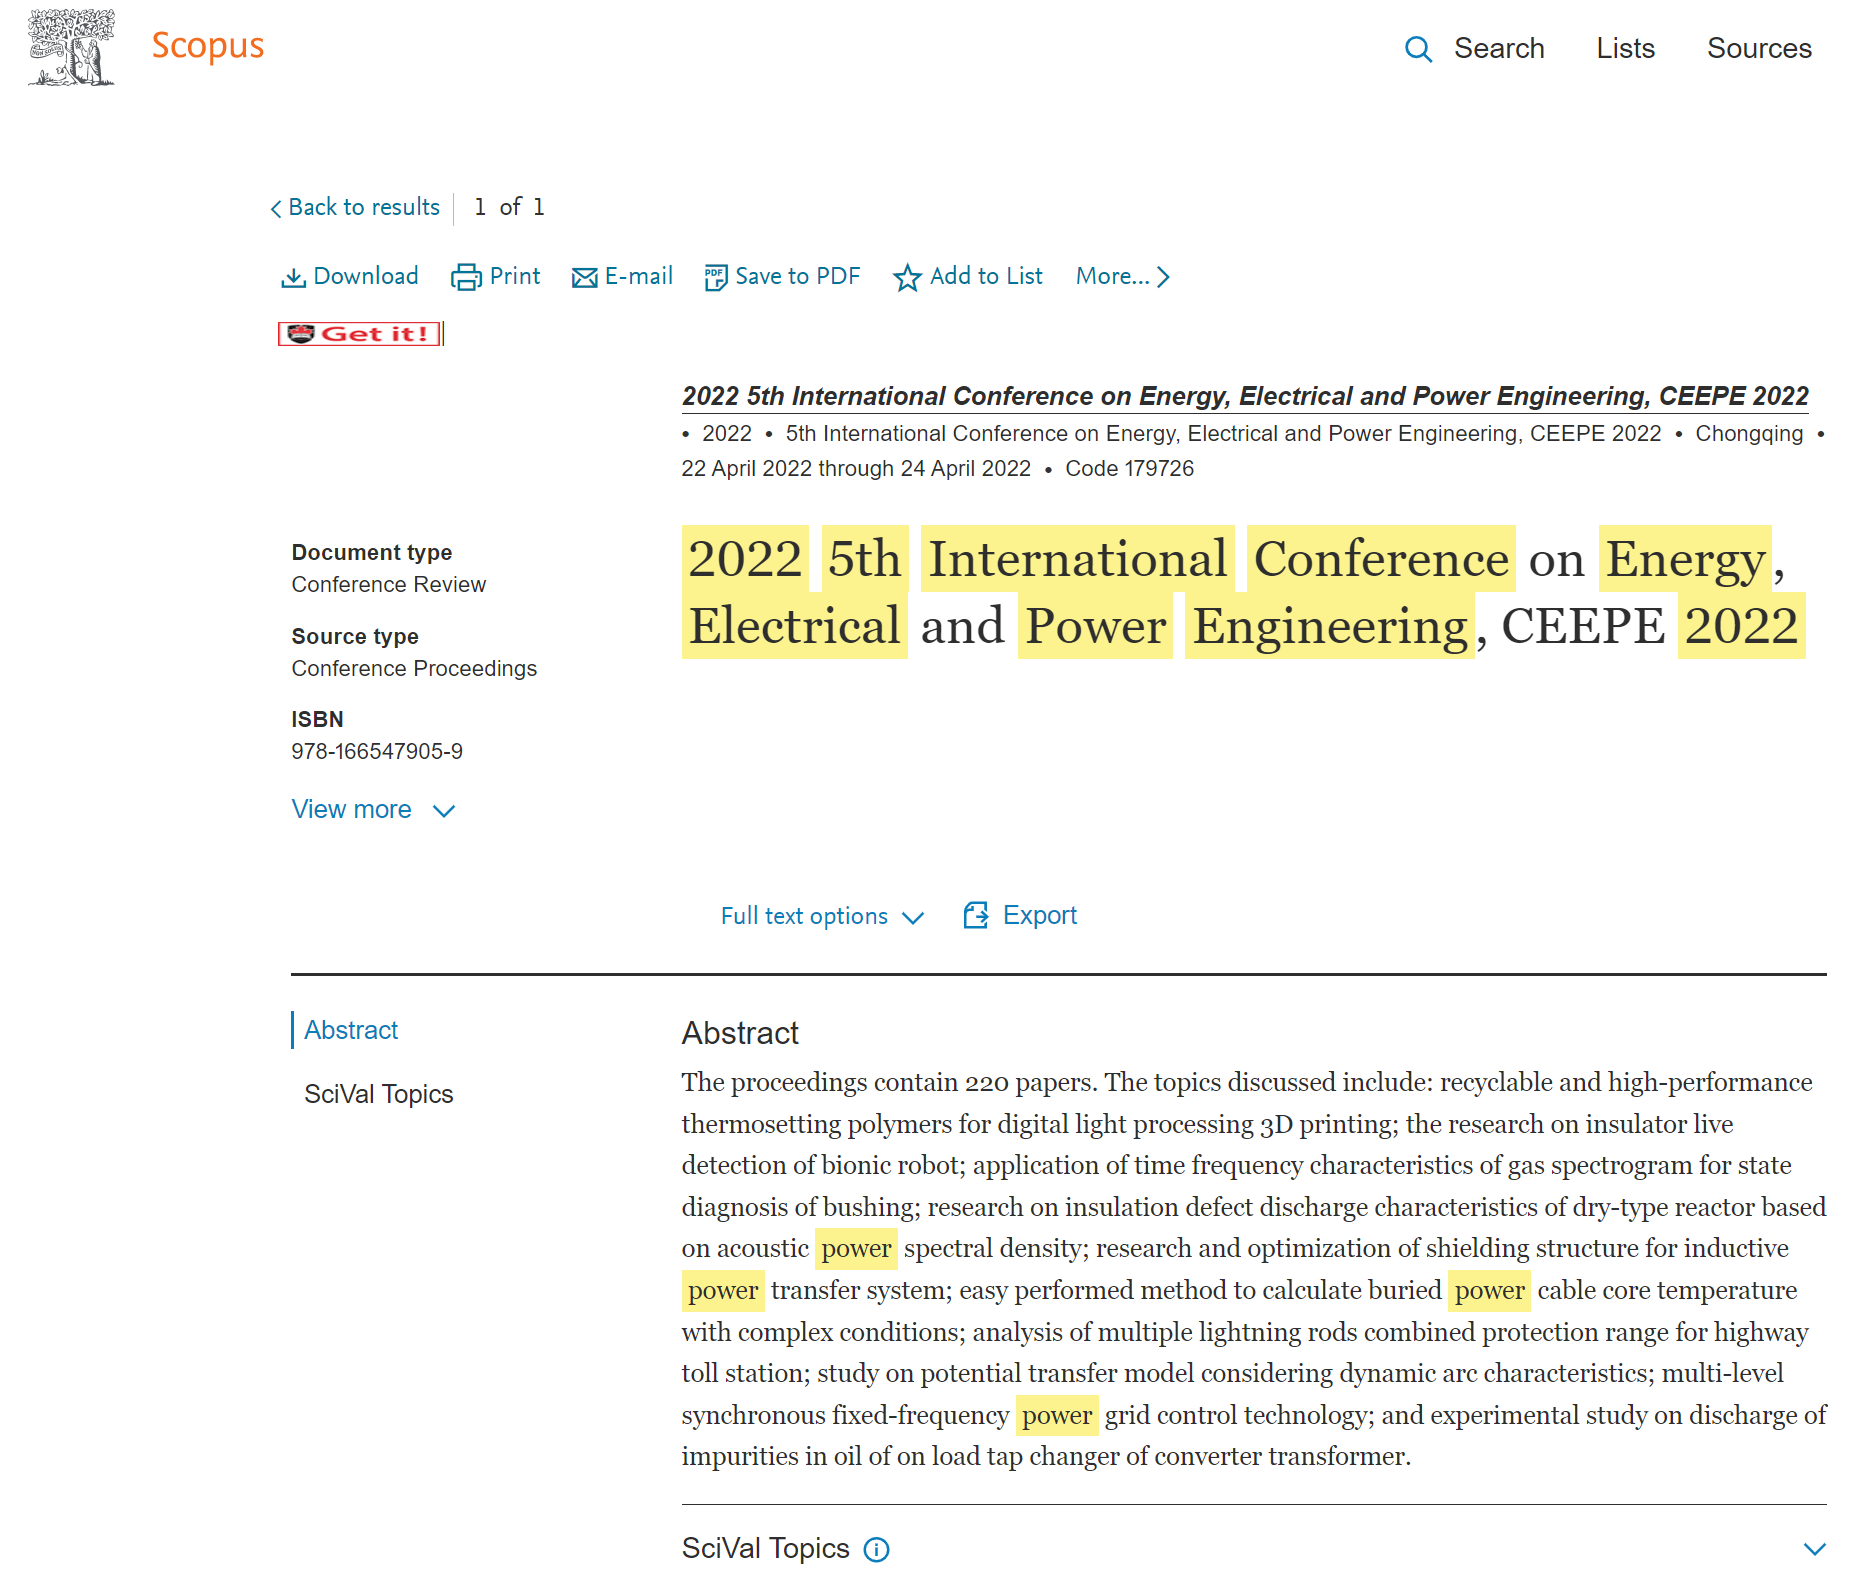Click the Add to List text
Viewport: 1857px width, 1582px height.
tap(986, 276)
